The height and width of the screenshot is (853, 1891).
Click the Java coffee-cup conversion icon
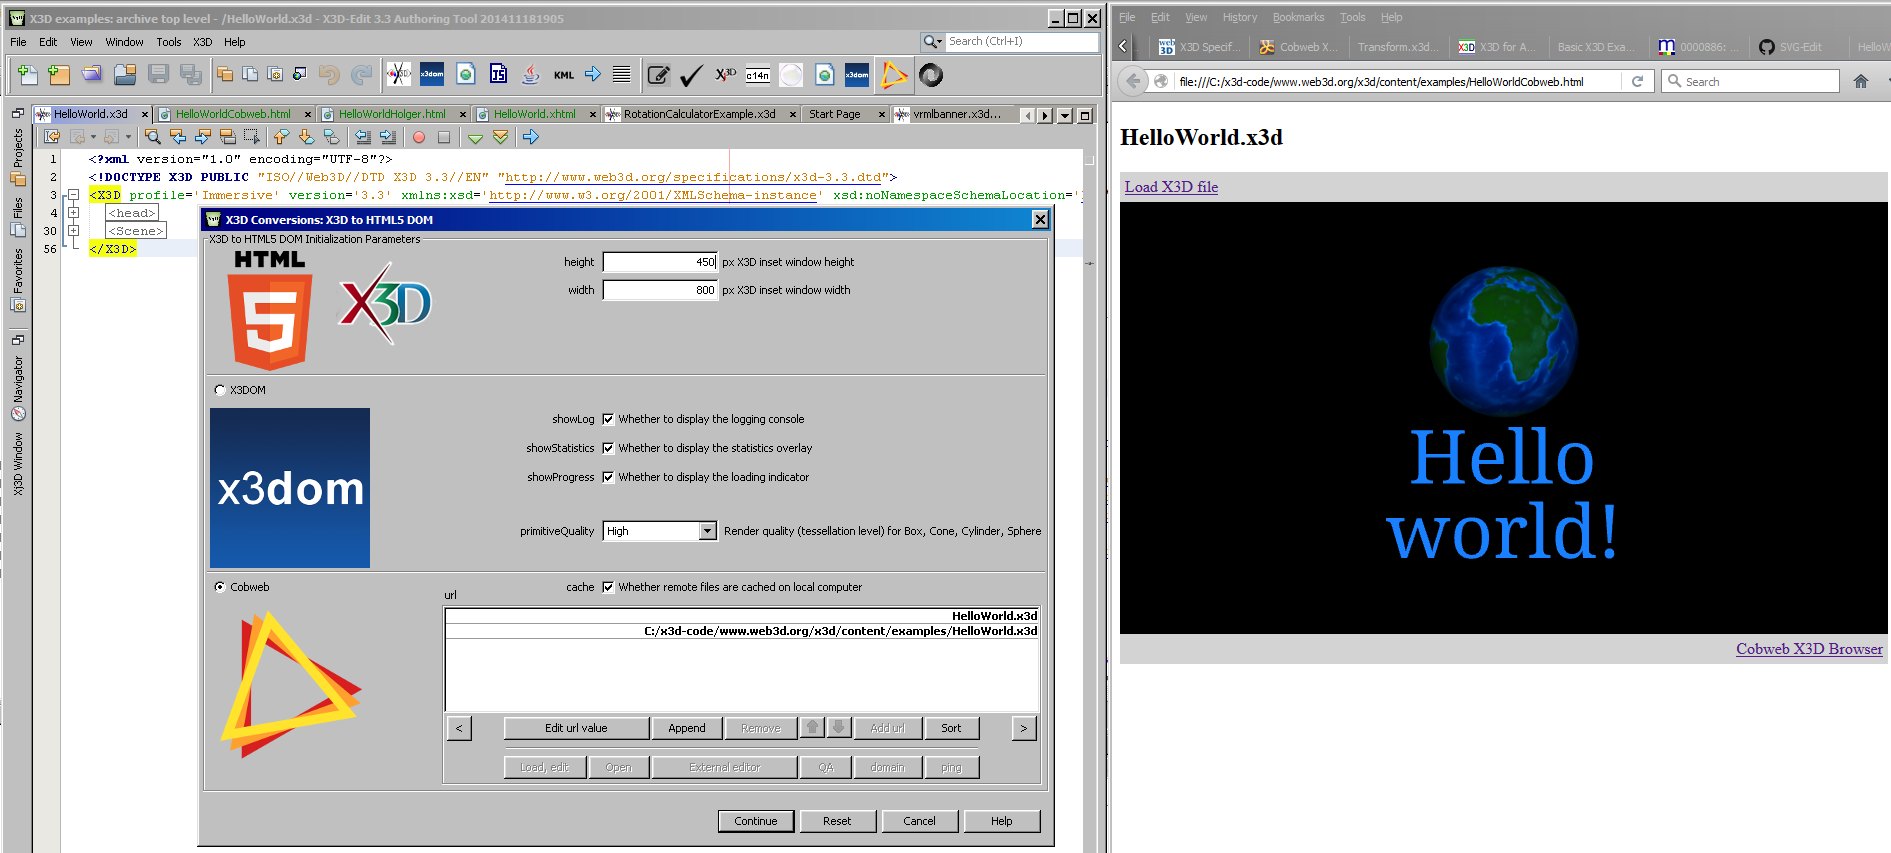[531, 74]
